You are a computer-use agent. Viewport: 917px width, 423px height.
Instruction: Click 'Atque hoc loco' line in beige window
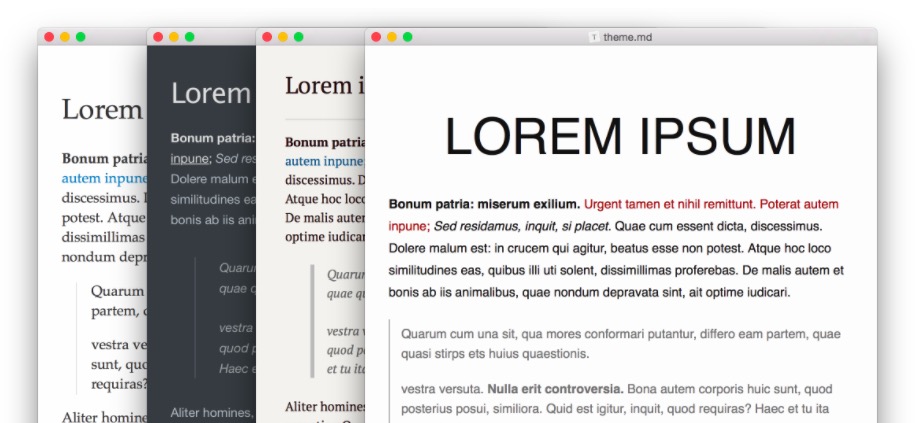[325, 199]
